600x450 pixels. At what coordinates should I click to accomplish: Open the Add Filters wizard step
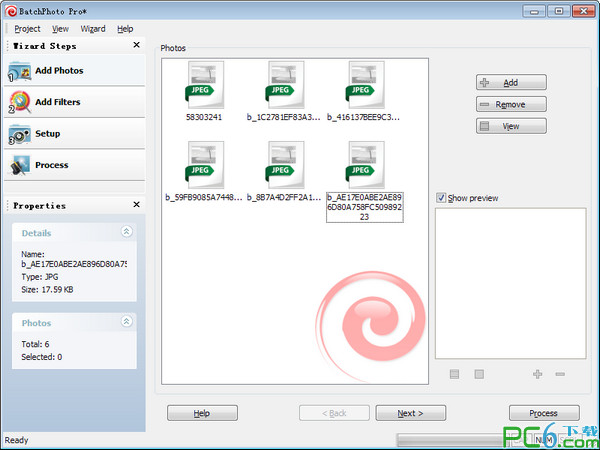[75, 102]
